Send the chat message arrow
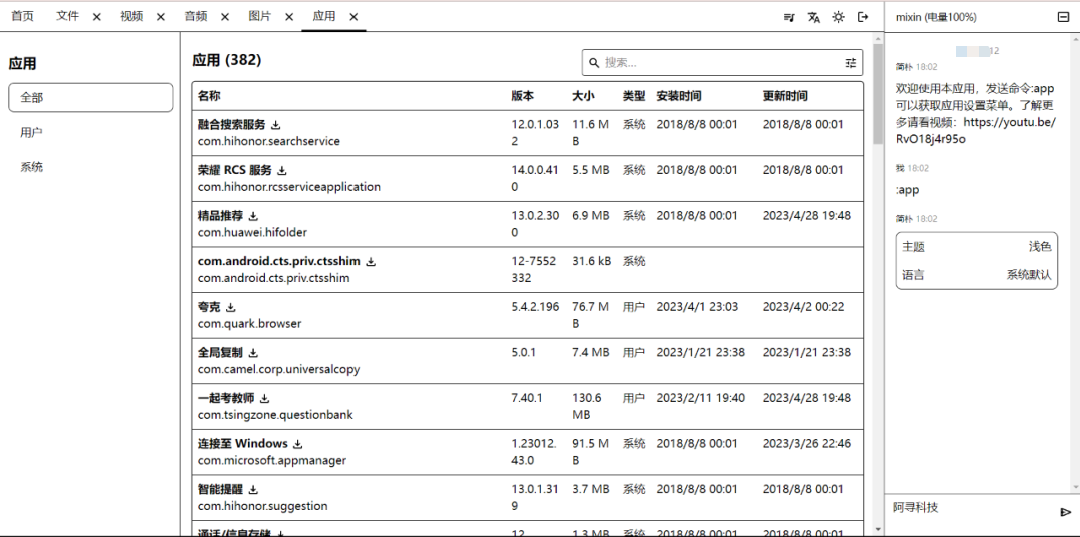 click(1065, 512)
